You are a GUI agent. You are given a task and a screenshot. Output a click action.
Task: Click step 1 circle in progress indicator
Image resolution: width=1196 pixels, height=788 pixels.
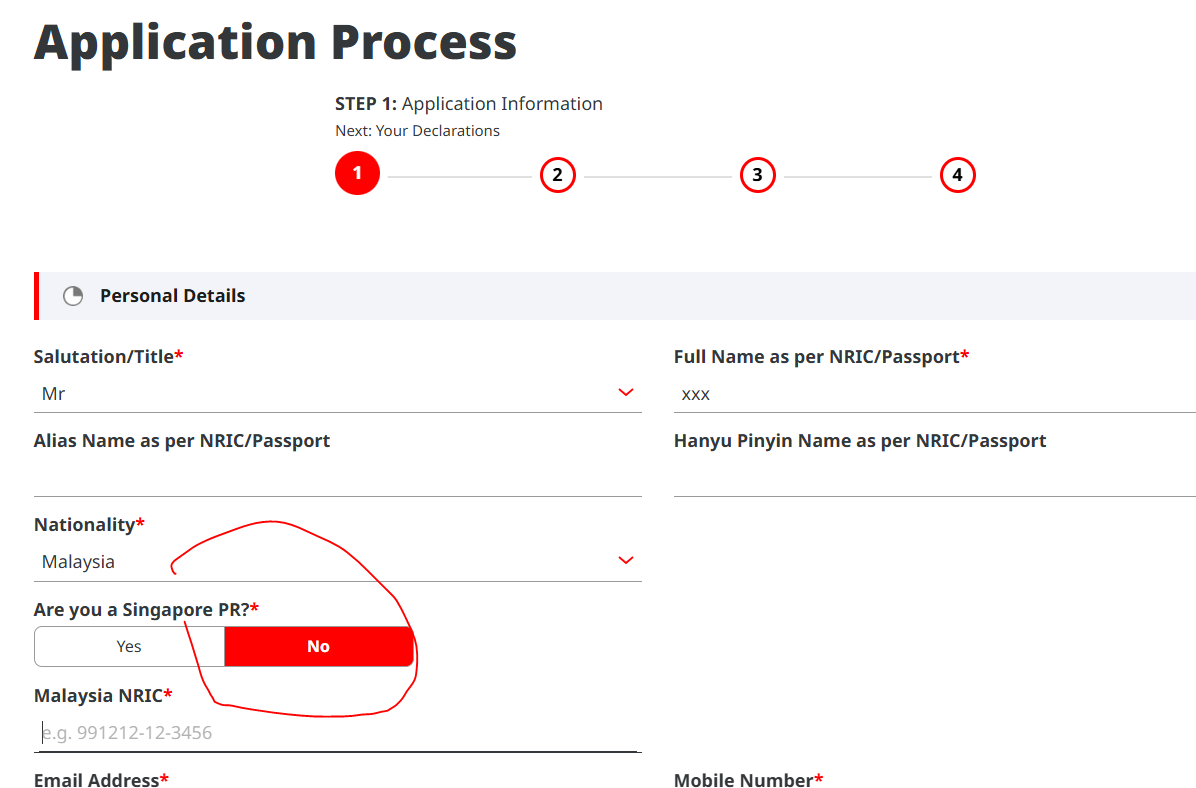[x=357, y=175]
